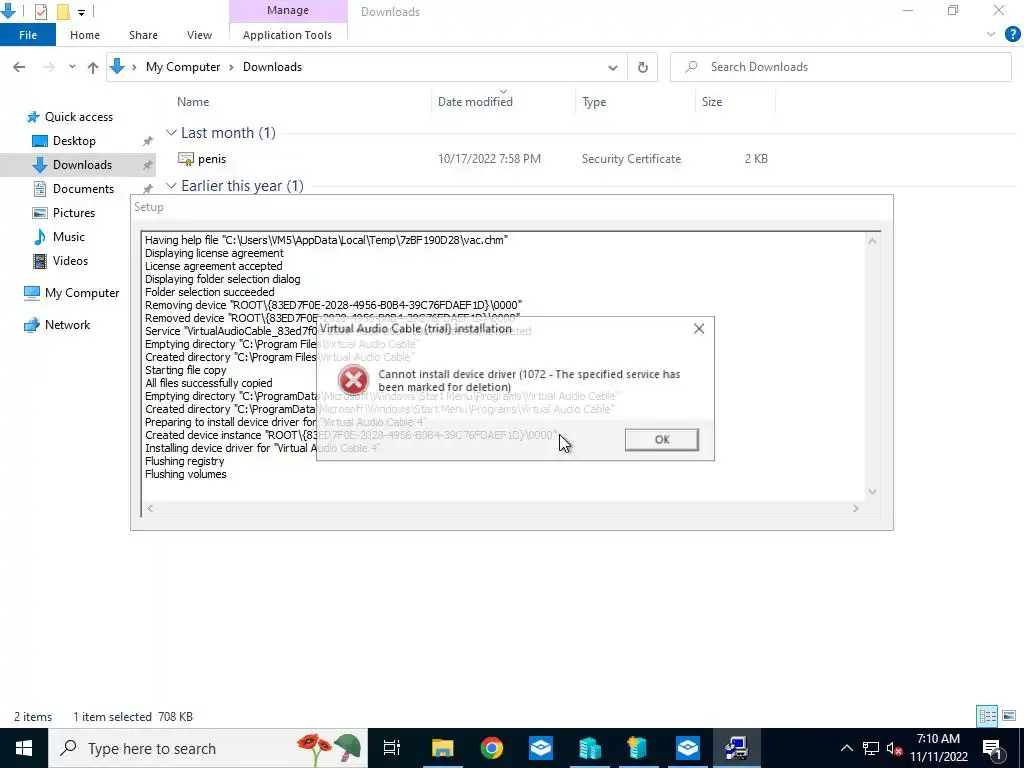Collapse the Last month group

[x=171, y=133]
